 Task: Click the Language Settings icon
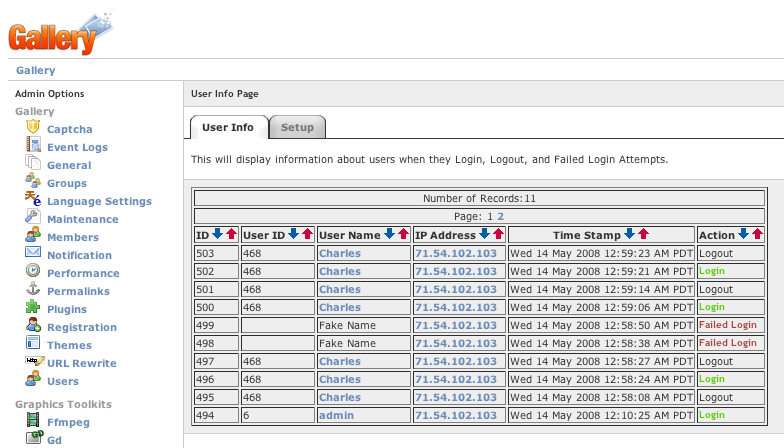tap(33, 198)
